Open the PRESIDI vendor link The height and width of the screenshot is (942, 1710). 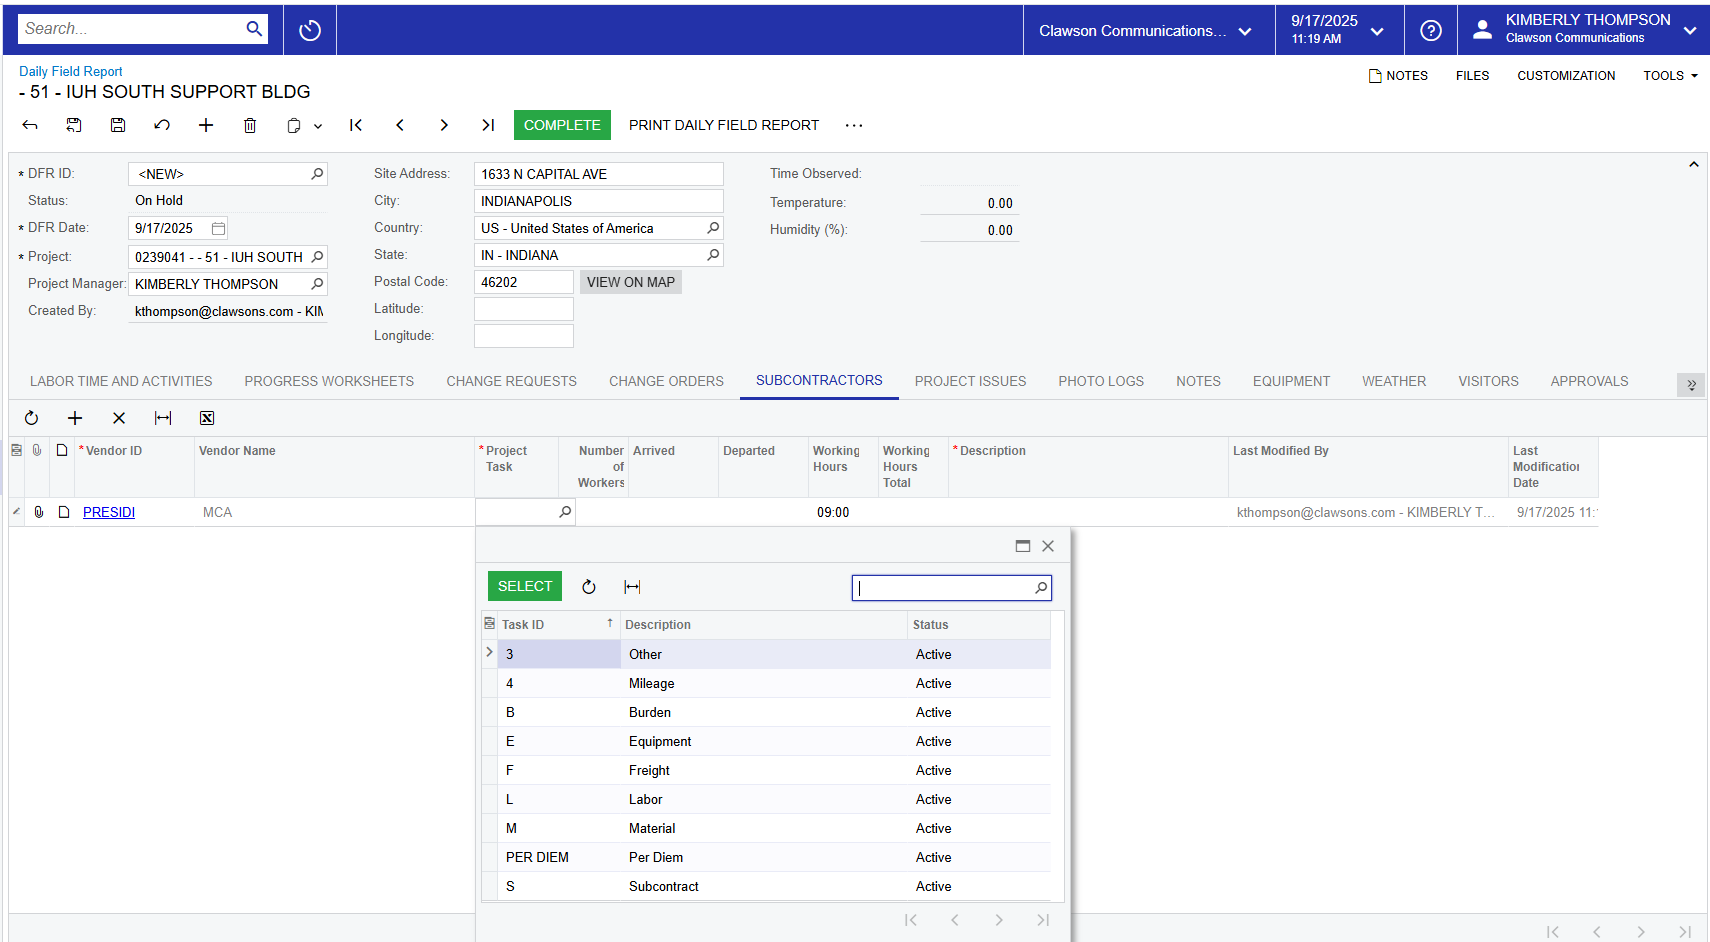pyautogui.click(x=109, y=512)
